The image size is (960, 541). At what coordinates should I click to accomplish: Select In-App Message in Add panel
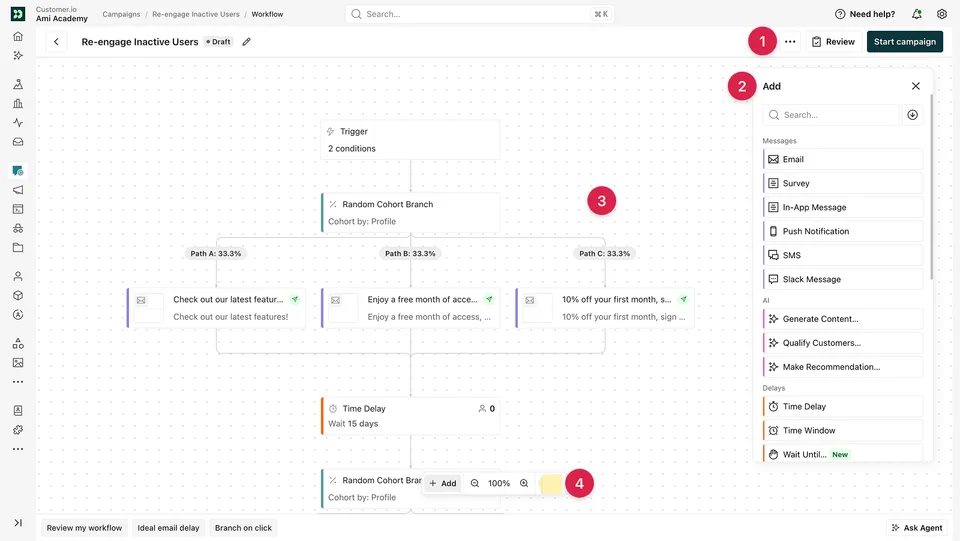pos(842,207)
